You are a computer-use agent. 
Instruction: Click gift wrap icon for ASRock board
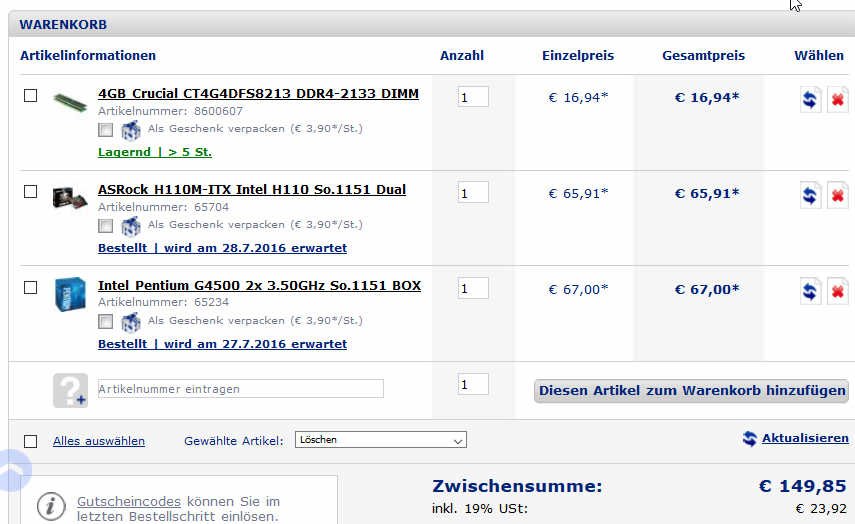(131, 226)
